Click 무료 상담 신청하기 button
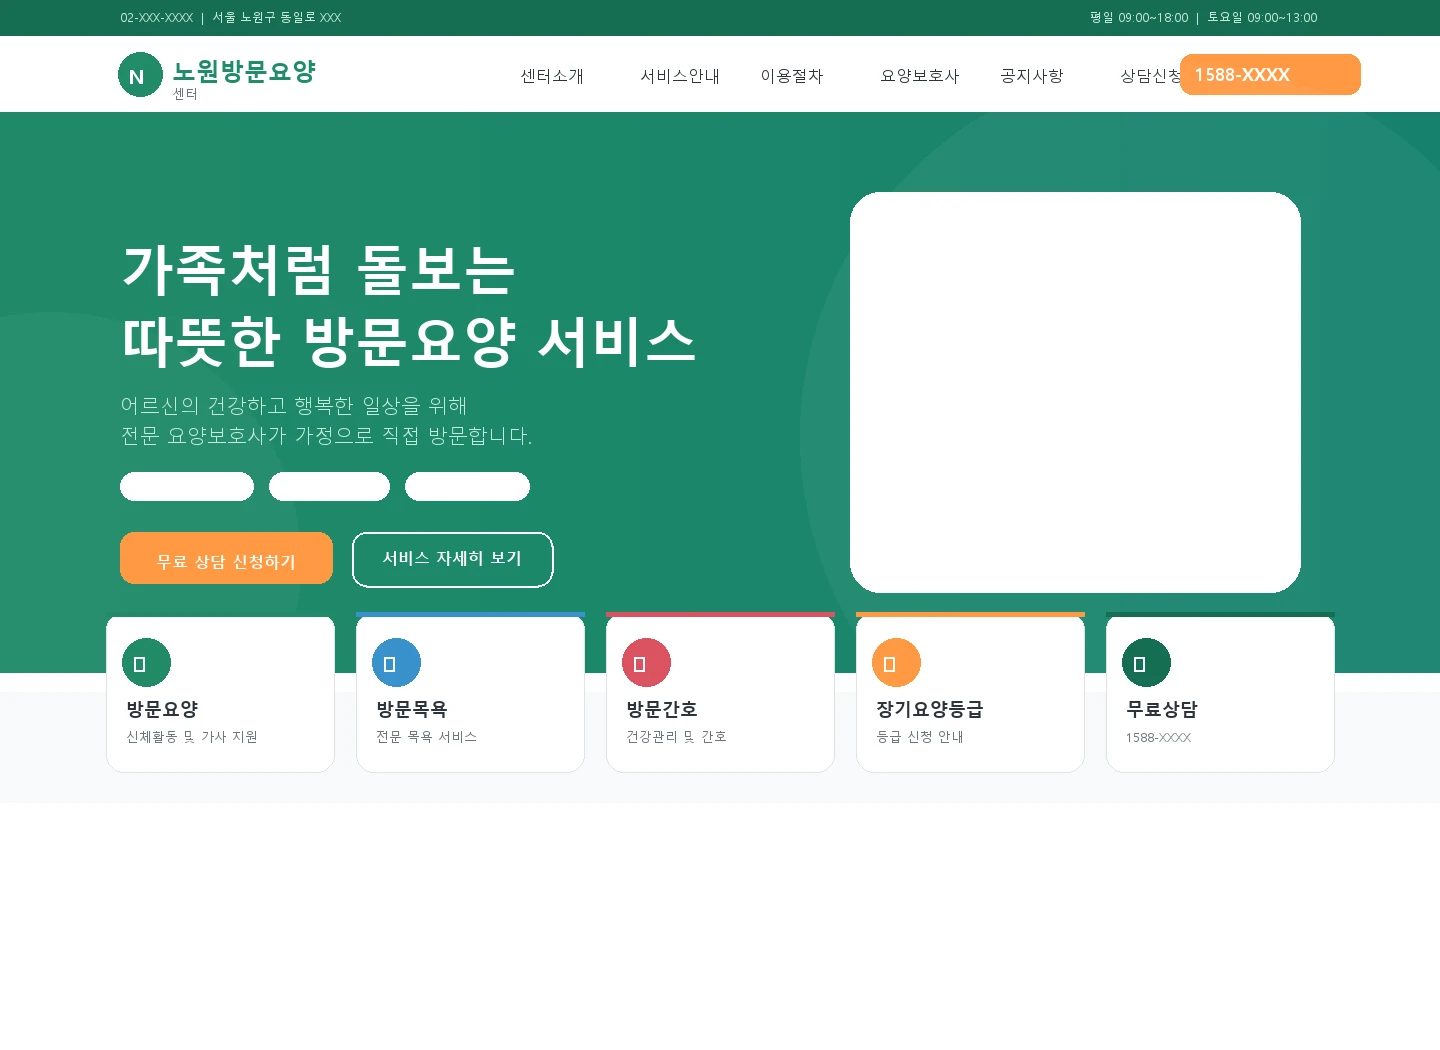 (x=226, y=558)
